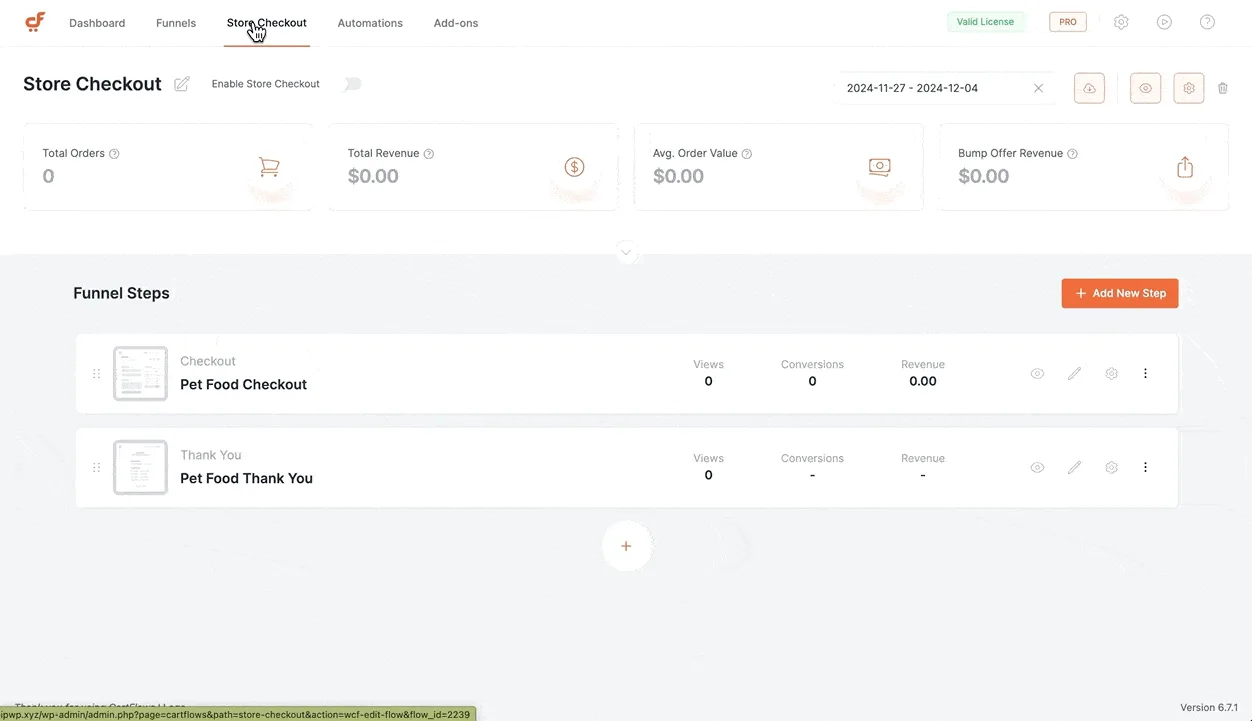Preview the store checkout eye button
1252x721 pixels.
[x=1145, y=88]
